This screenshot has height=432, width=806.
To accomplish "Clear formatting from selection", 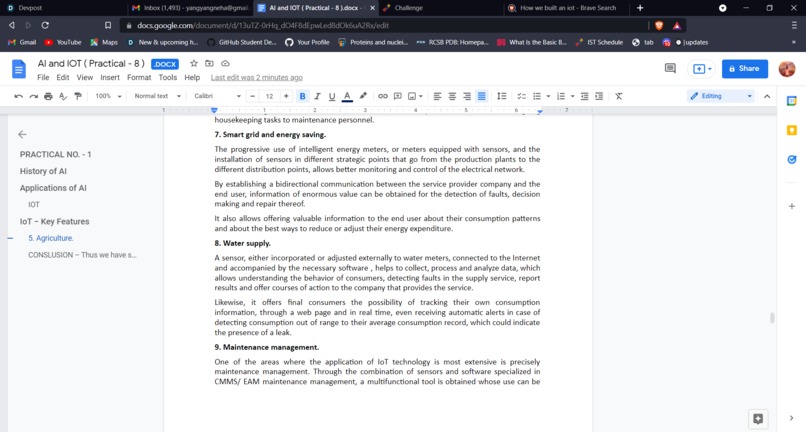I will coord(619,96).
